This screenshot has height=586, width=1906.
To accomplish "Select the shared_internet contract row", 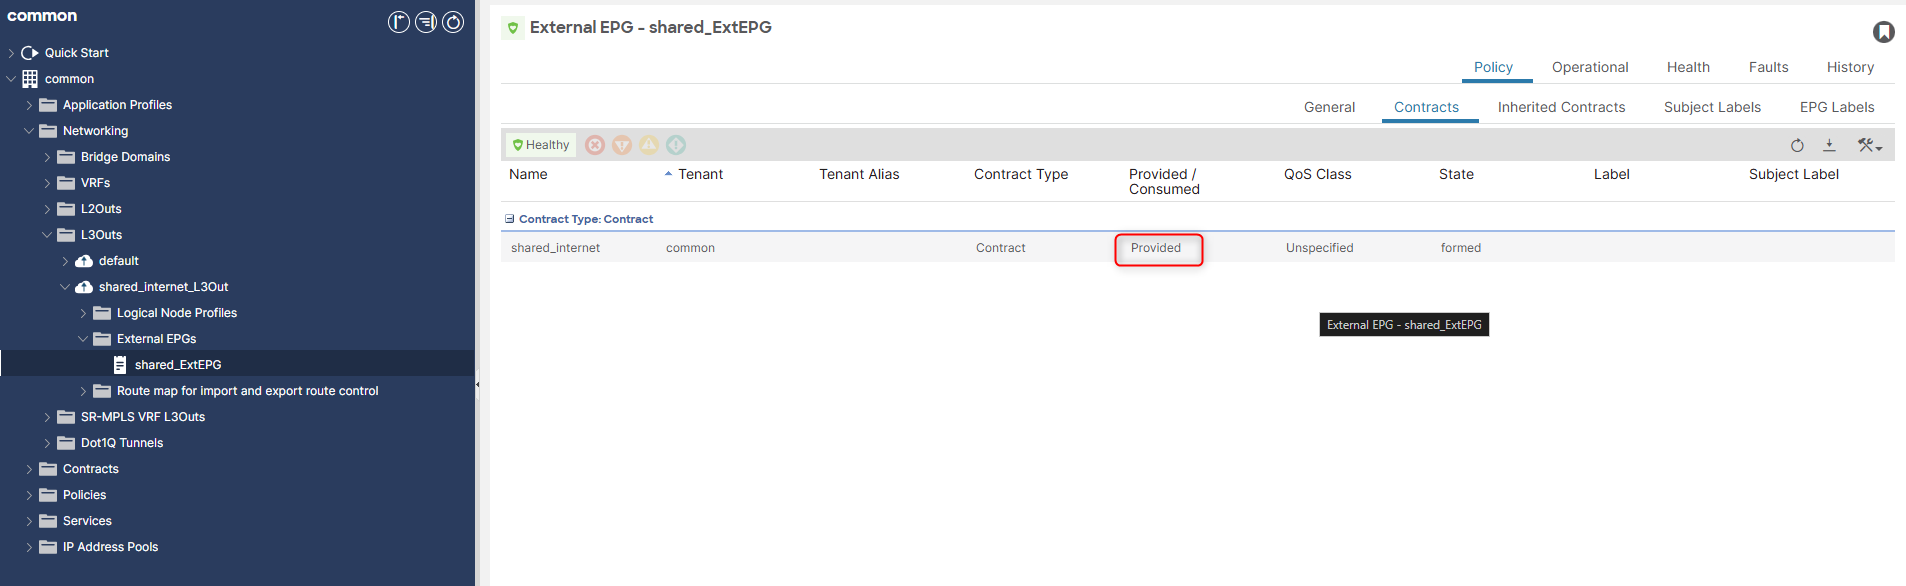I will click(x=556, y=248).
